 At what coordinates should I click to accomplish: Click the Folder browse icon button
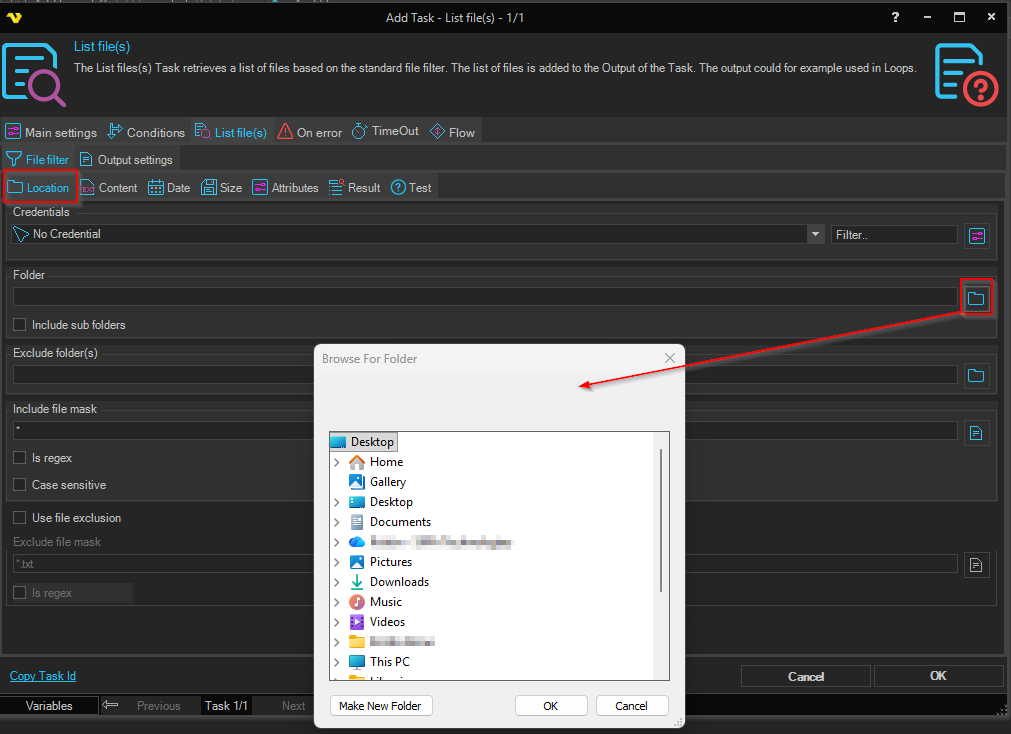(x=976, y=298)
